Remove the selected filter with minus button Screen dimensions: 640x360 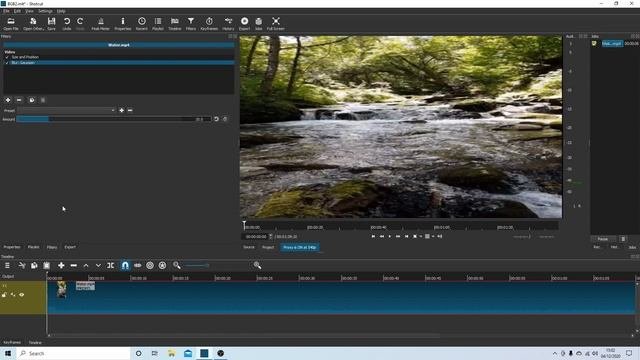19,100
